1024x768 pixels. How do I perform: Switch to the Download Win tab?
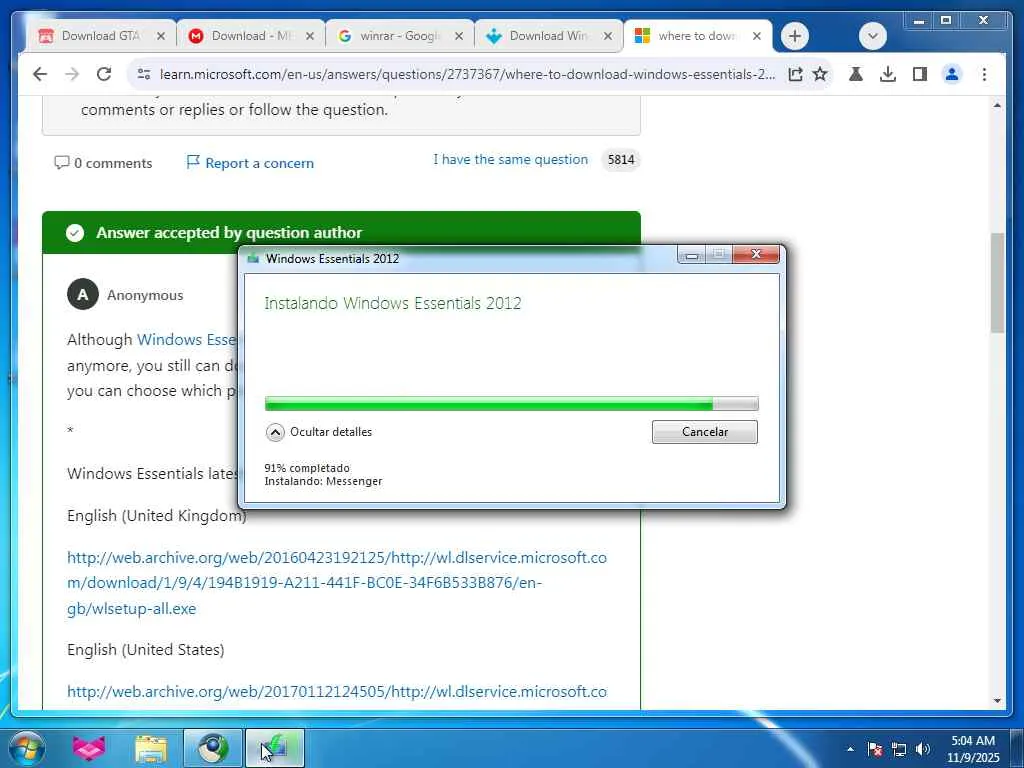tap(549, 36)
